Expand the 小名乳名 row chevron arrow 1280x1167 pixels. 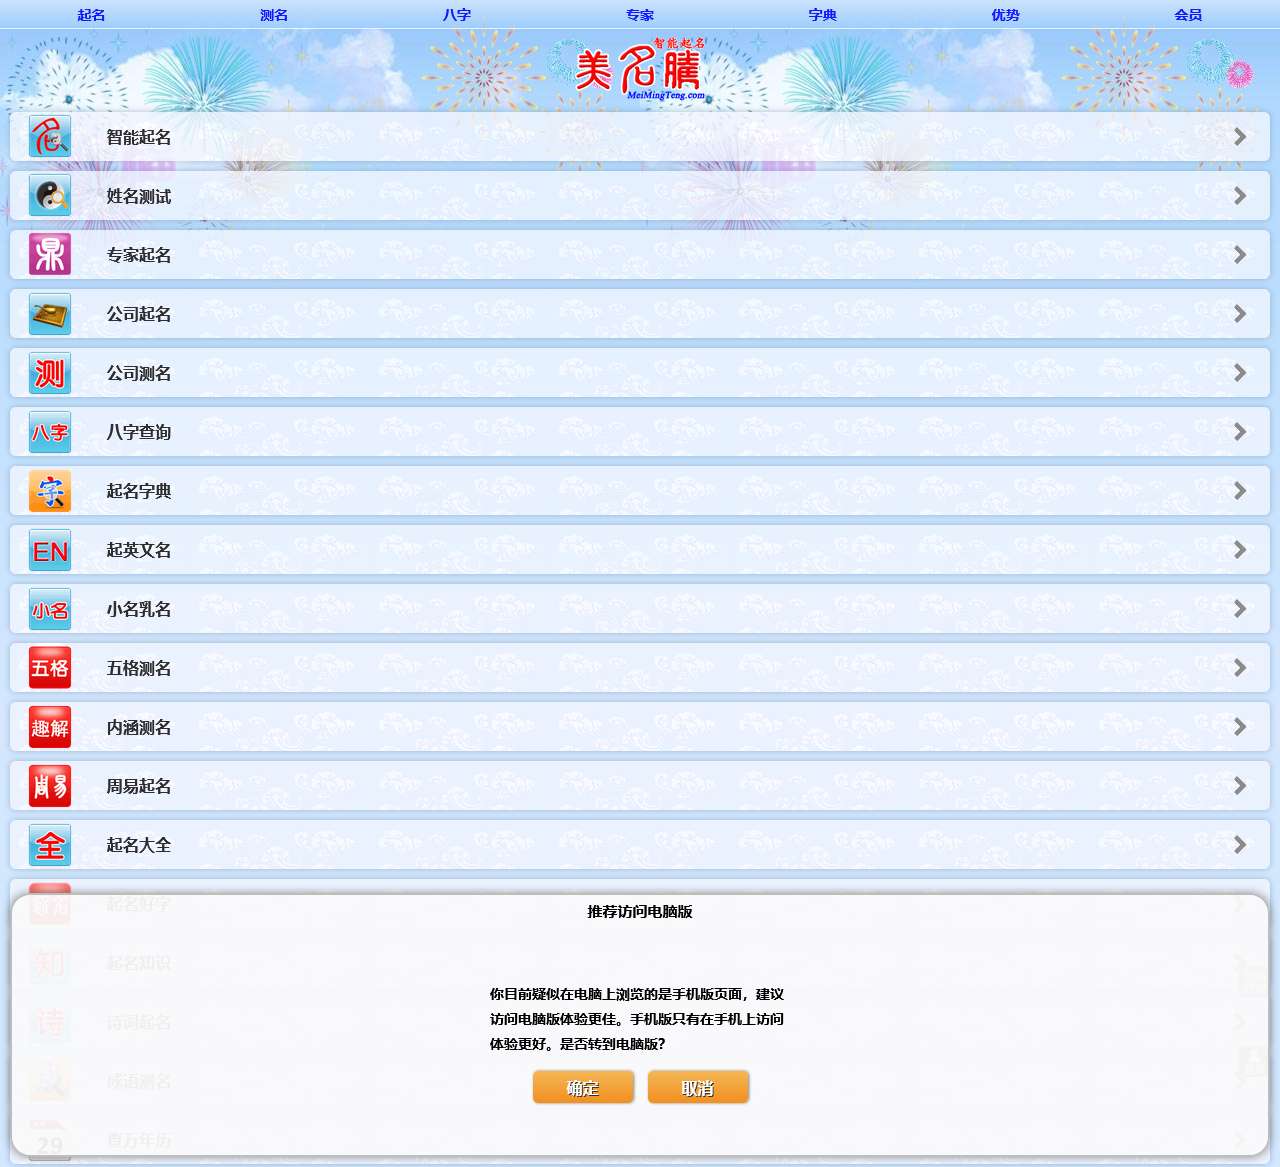click(x=1239, y=609)
